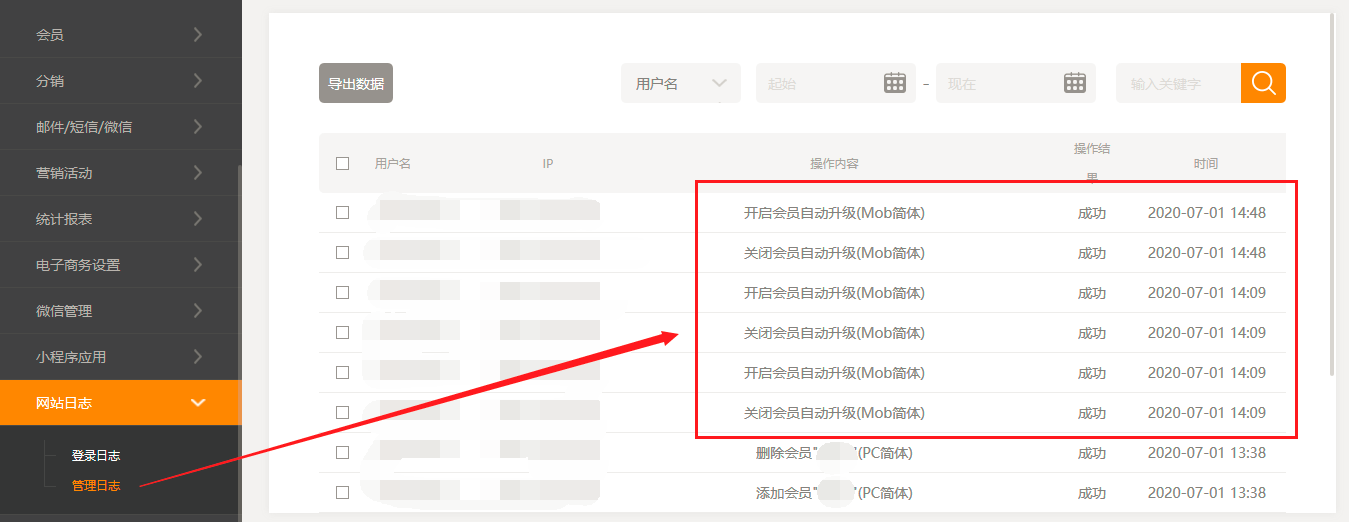Click the arrow beside 微信管理
This screenshot has width=1349, height=522.
pyautogui.click(x=198, y=311)
